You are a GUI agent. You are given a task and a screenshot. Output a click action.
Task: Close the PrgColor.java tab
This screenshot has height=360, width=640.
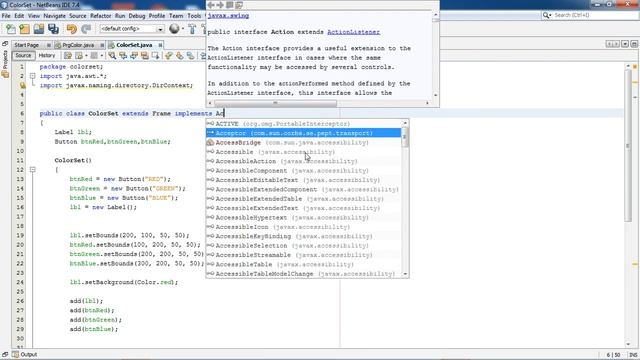pyautogui.click(x=102, y=45)
